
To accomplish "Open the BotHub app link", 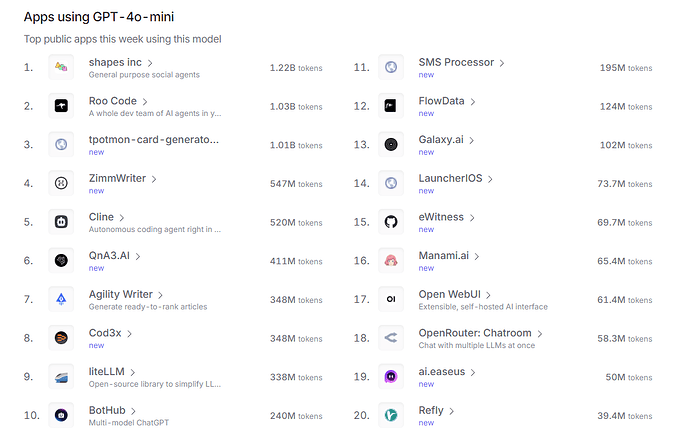I will point(107,410).
